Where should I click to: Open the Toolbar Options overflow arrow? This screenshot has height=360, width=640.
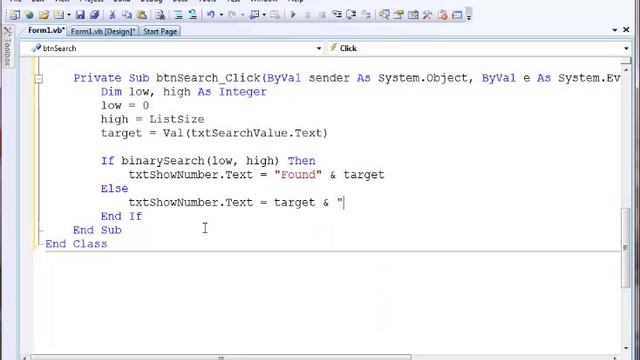click(x=469, y=15)
